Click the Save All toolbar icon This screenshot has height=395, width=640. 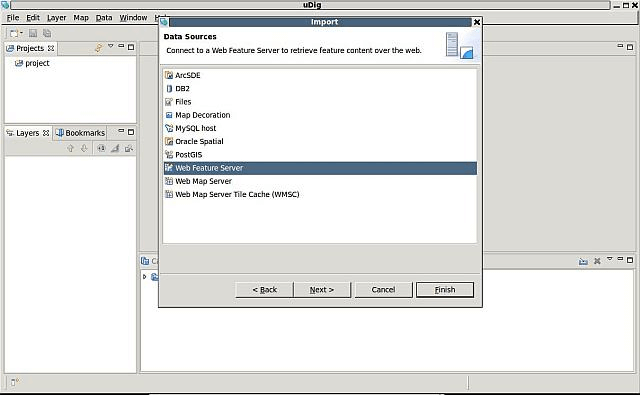(47, 33)
